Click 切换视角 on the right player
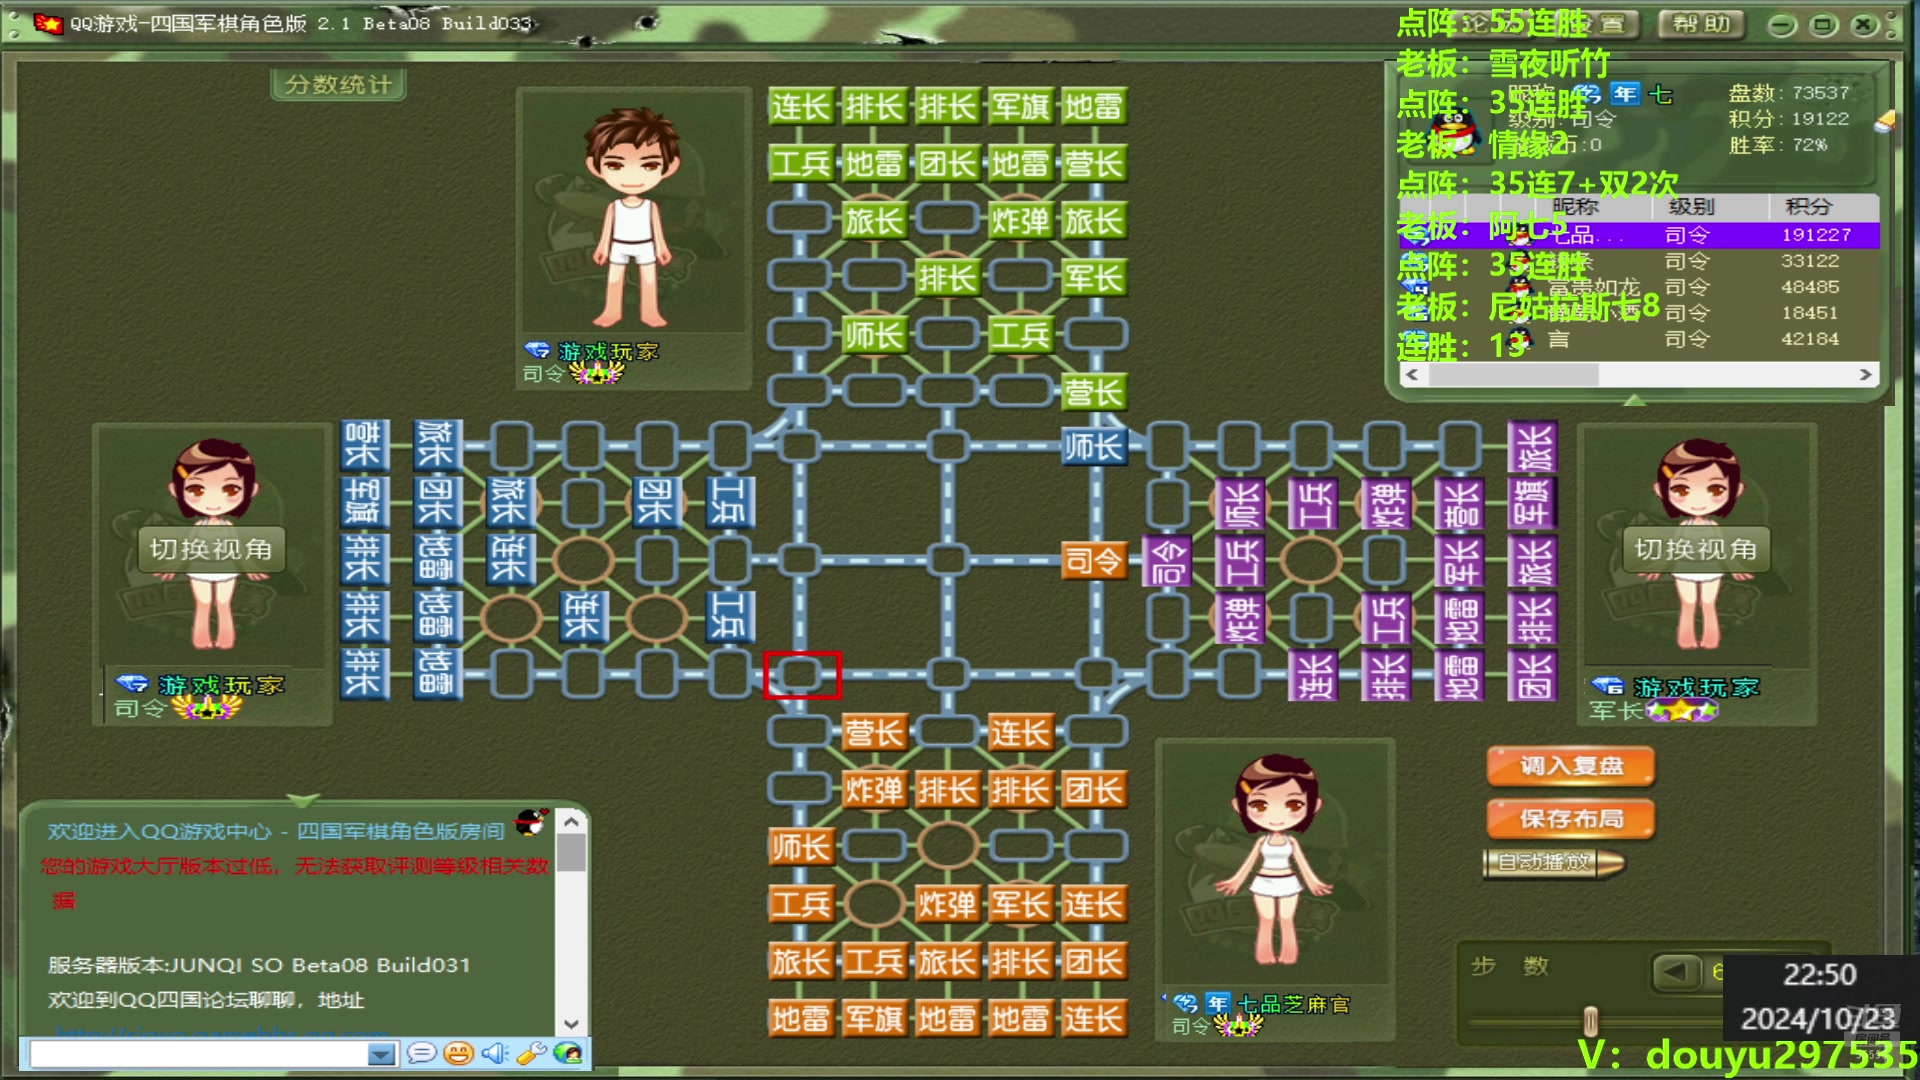This screenshot has height=1080, width=1920. 1696,549
